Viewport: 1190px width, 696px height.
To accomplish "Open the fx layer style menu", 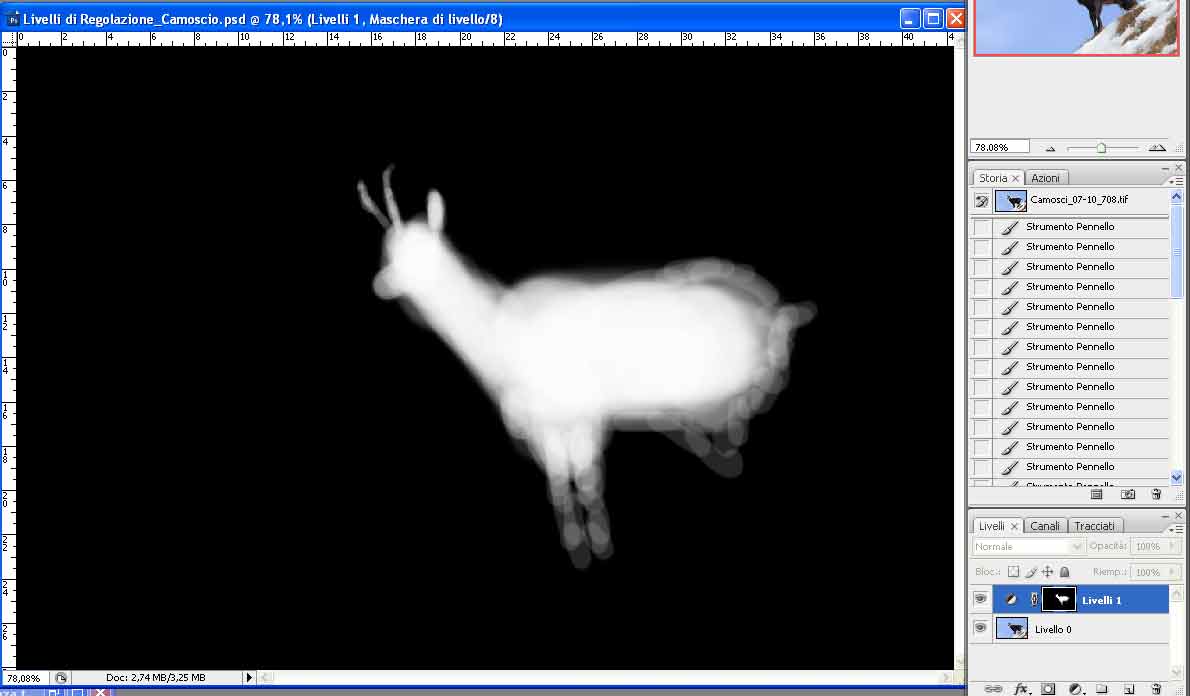I will point(1022,689).
